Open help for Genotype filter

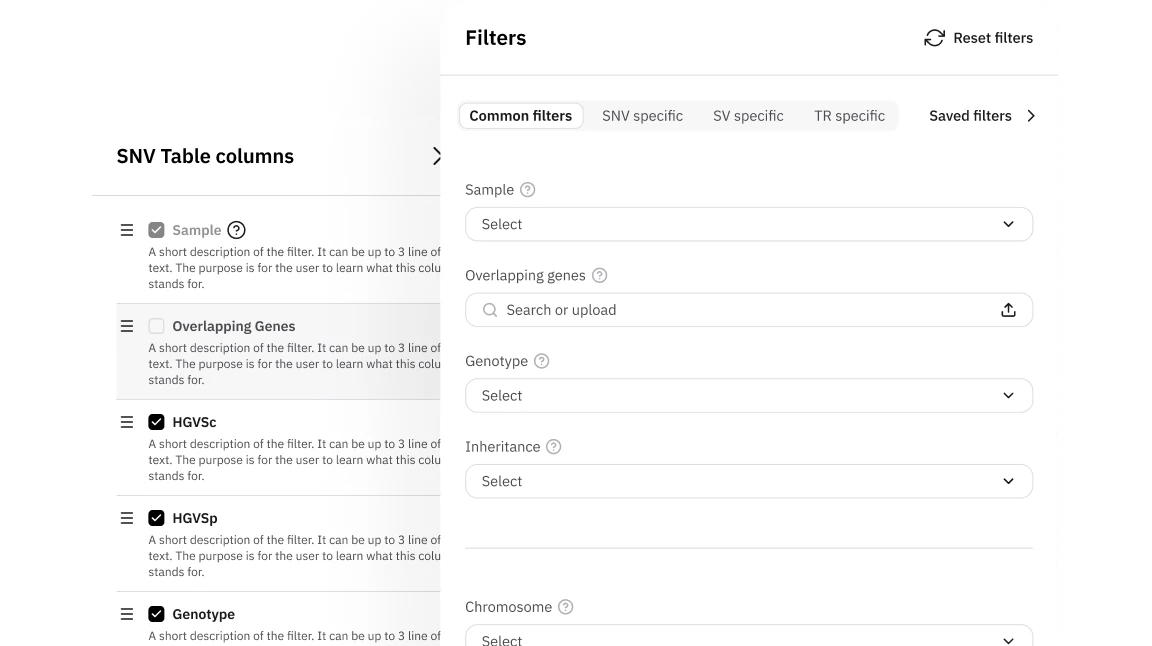tap(541, 361)
